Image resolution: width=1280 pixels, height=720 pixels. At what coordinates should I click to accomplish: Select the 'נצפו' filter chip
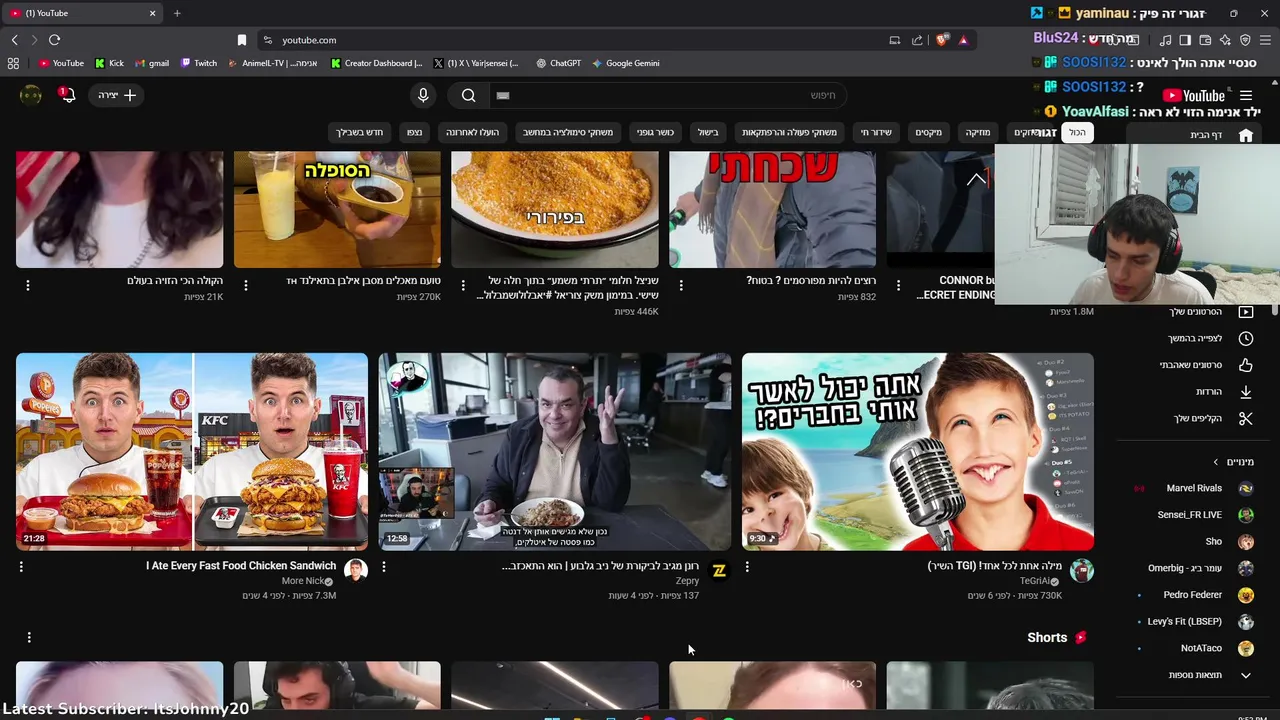[x=414, y=132]
